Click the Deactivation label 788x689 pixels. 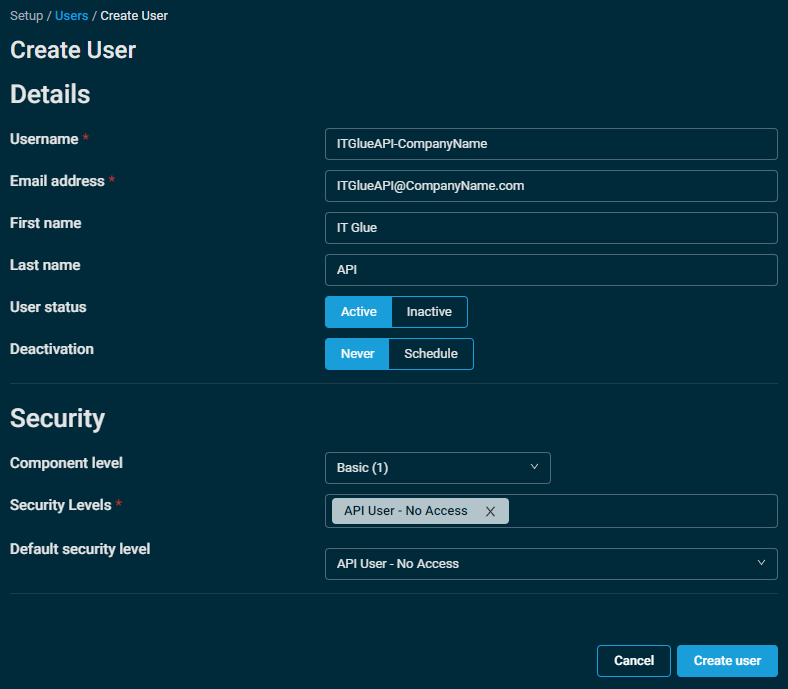pos(52,349)
